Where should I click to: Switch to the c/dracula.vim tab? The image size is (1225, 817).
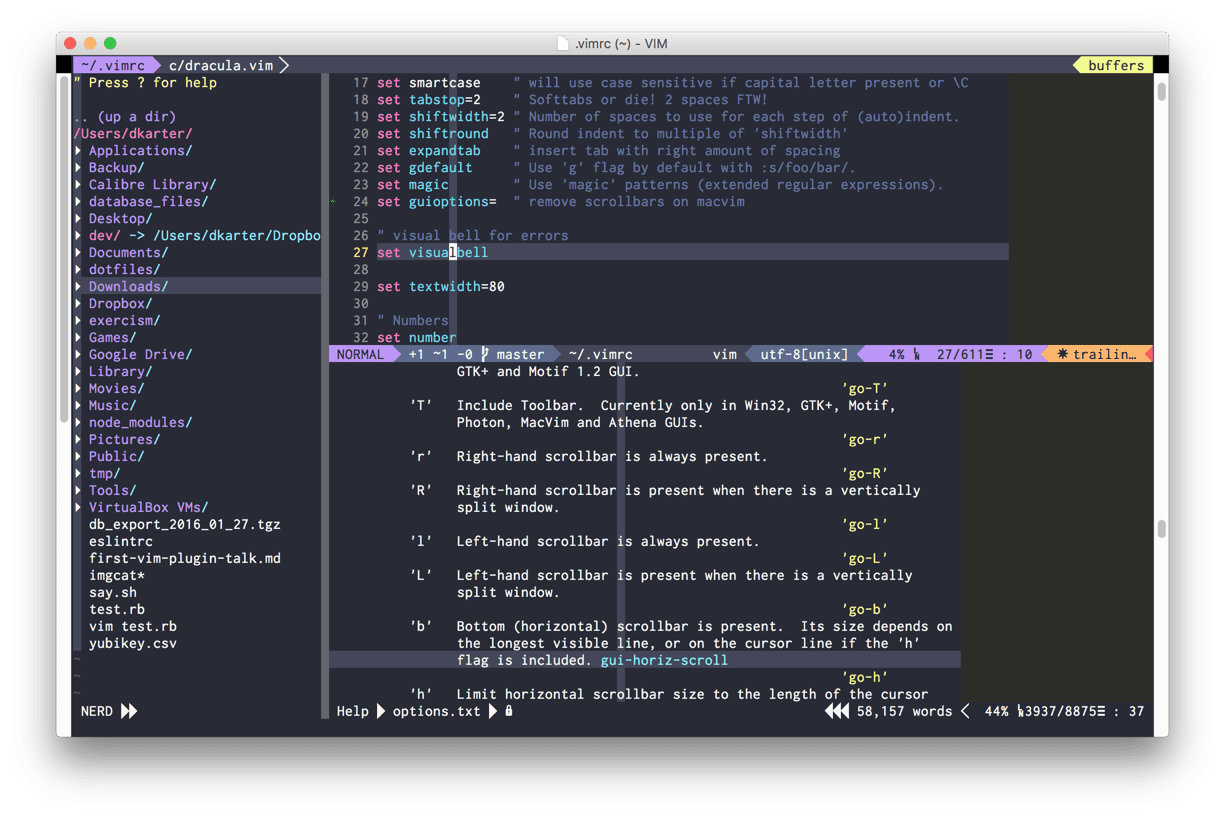pos(221,65)
